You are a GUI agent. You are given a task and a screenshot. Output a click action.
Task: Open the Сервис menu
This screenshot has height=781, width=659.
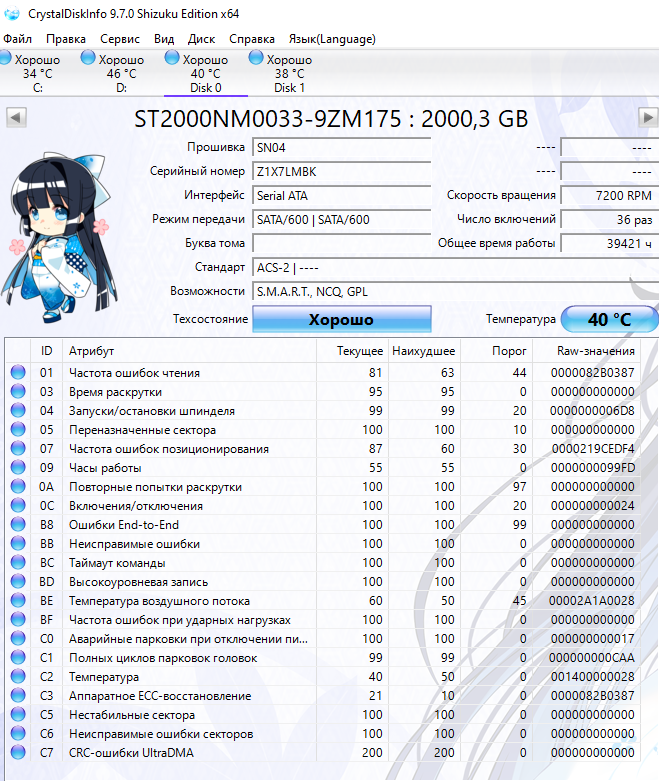[x=120, y=39]
